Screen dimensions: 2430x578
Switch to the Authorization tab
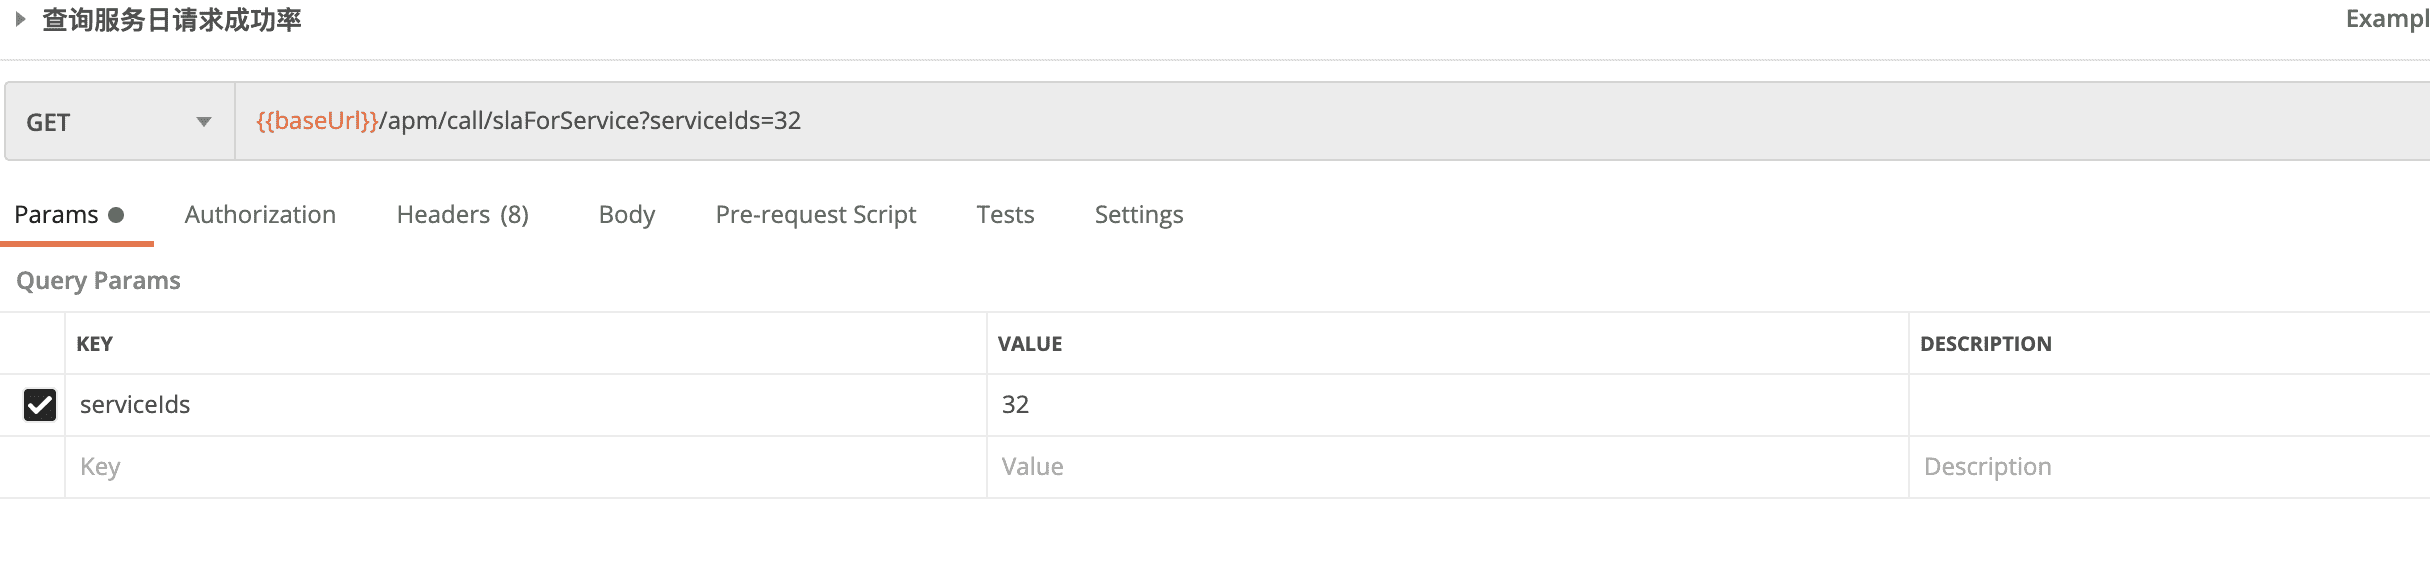point(260,215)
